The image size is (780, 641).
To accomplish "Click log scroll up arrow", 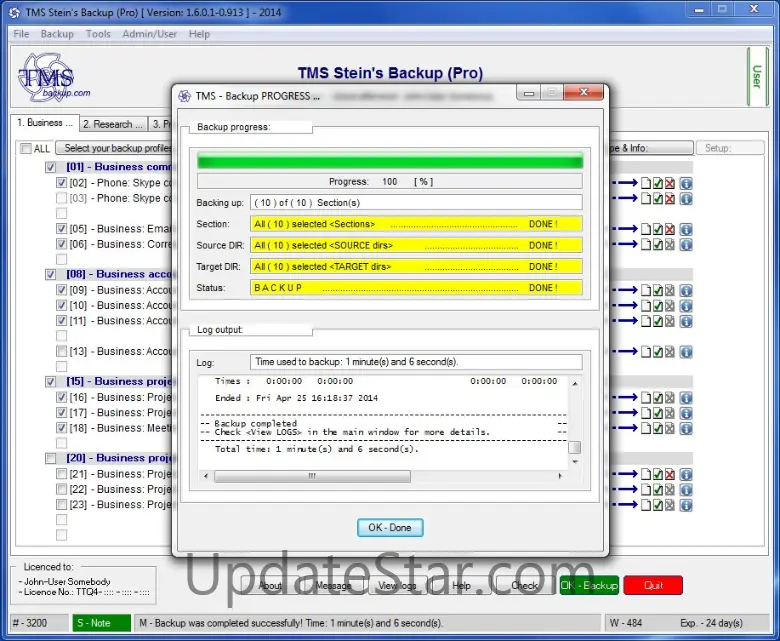I will point(575,383).
